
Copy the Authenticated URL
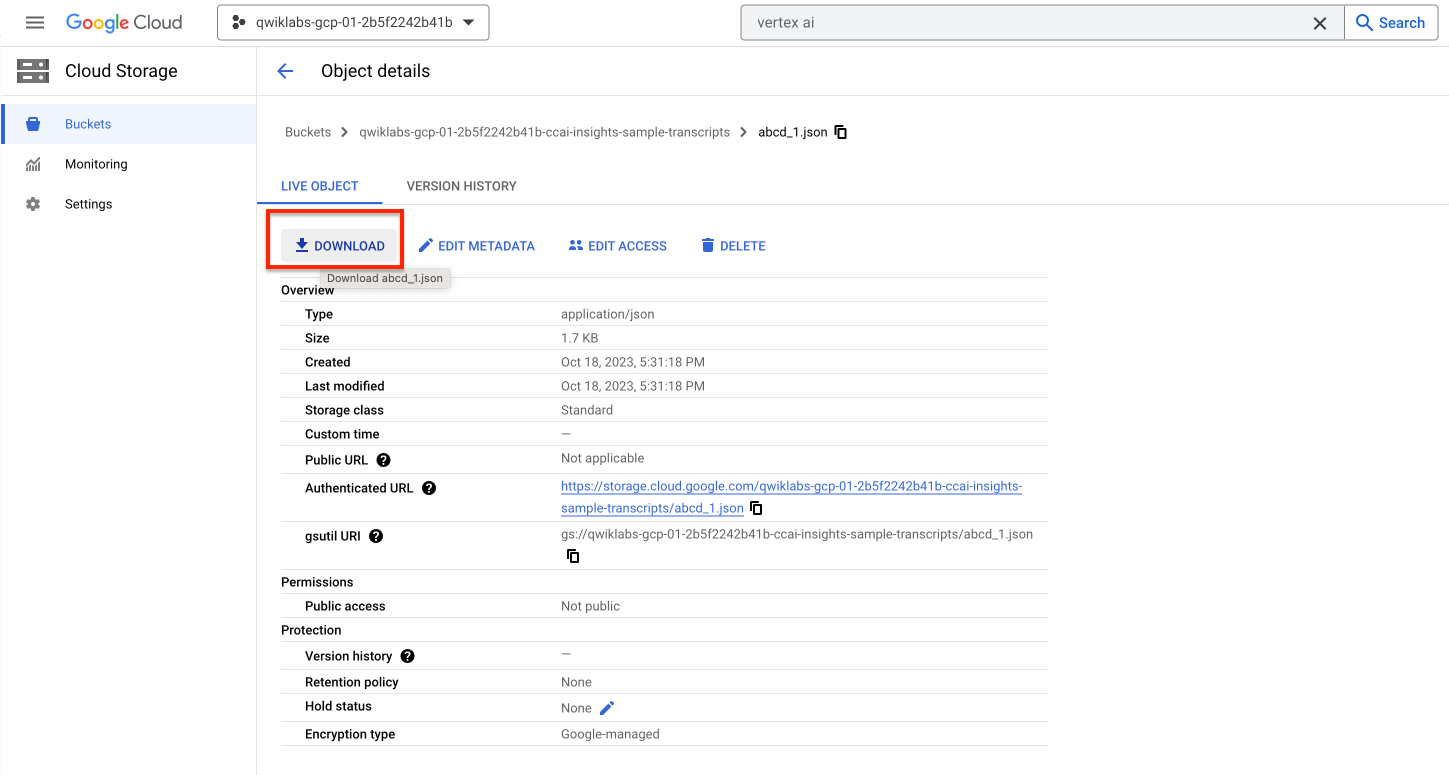(x=756, y=508)
